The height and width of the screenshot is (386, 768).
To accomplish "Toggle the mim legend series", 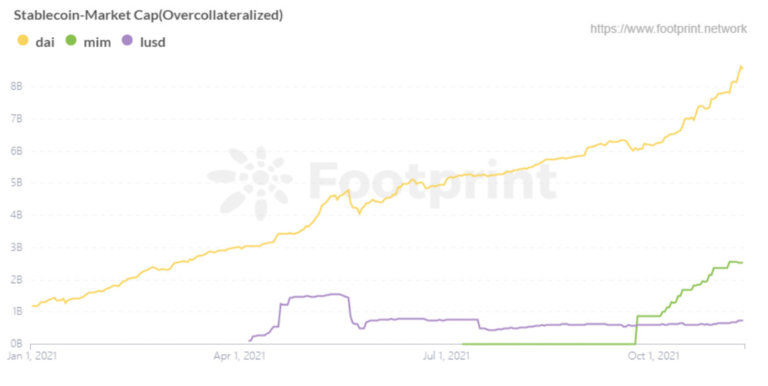I will (88, 42).
